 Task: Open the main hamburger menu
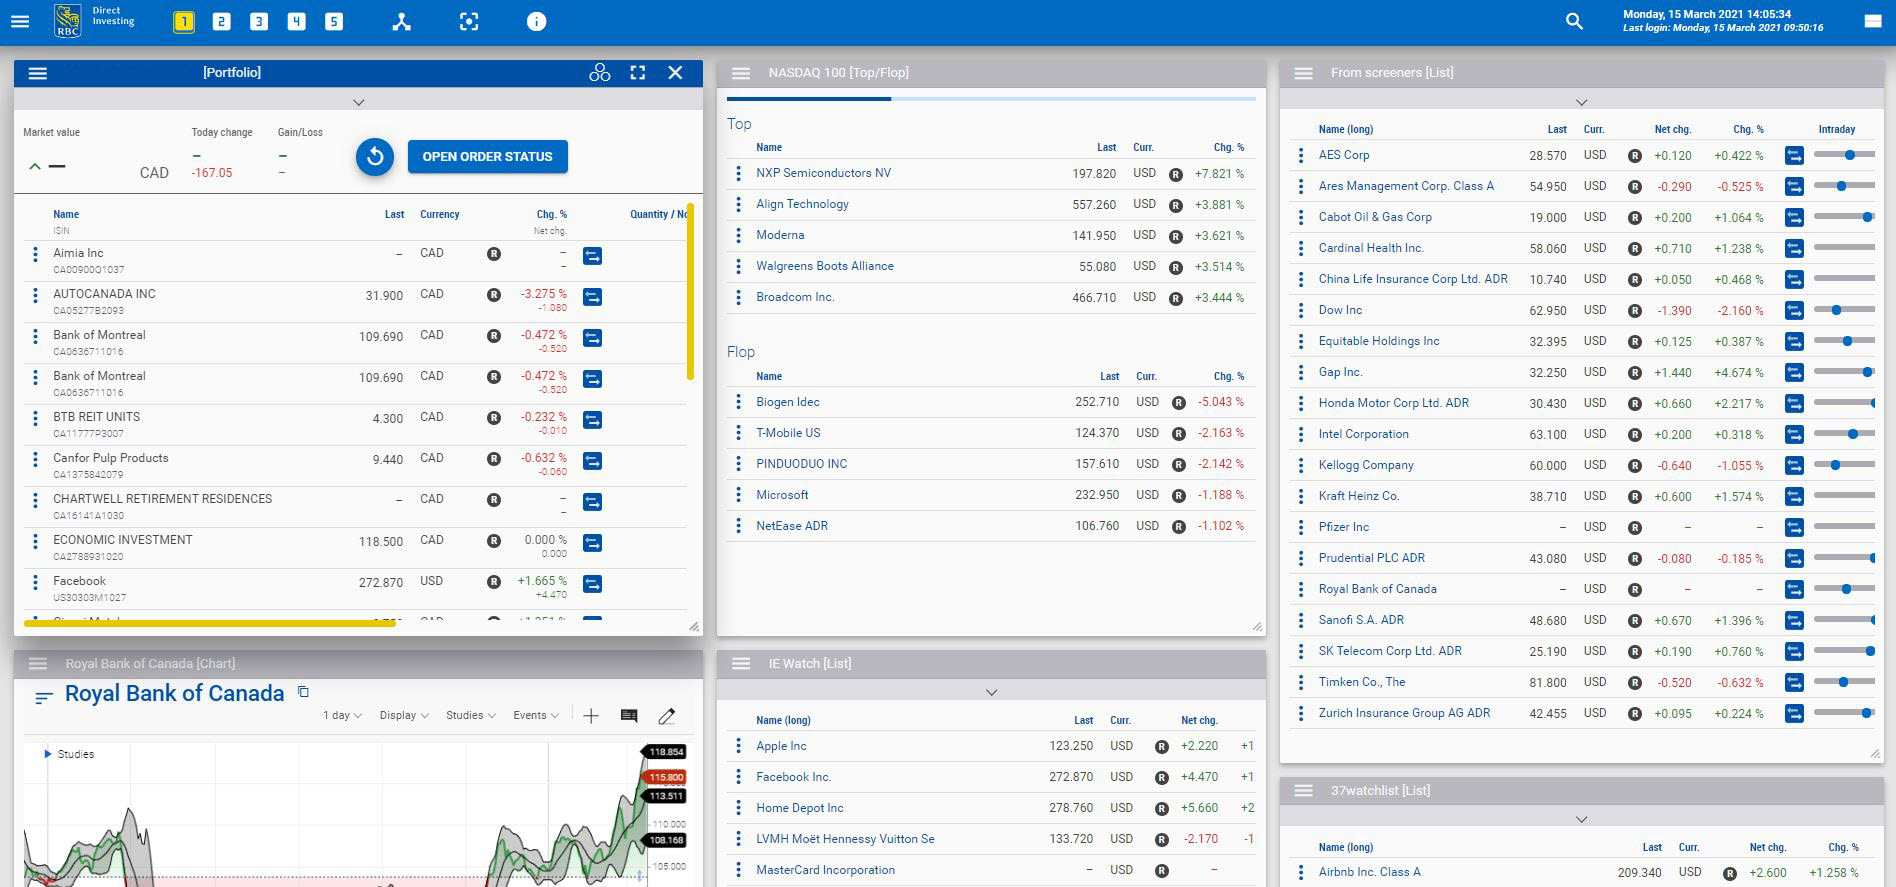coord(20,21)
